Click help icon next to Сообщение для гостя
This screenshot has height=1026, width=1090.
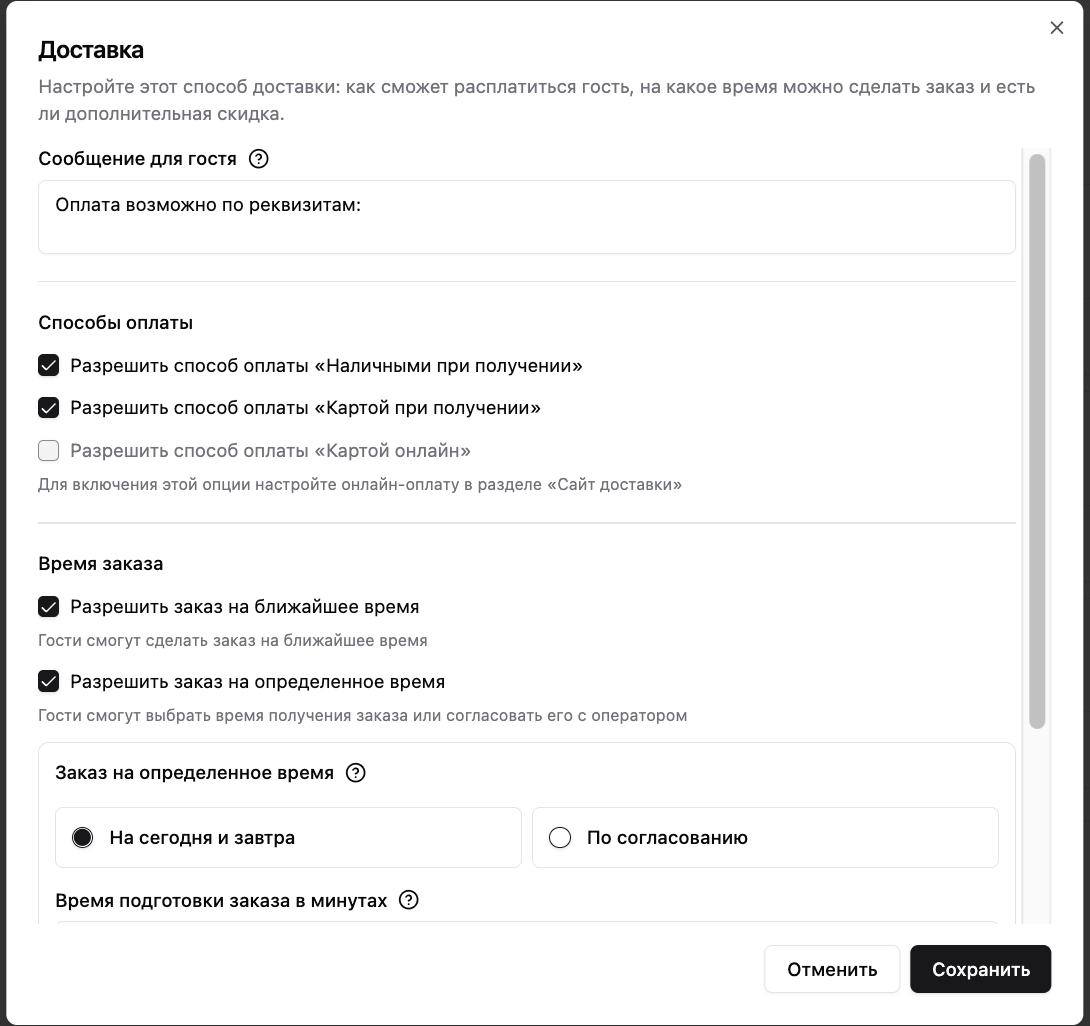[259, 158]
